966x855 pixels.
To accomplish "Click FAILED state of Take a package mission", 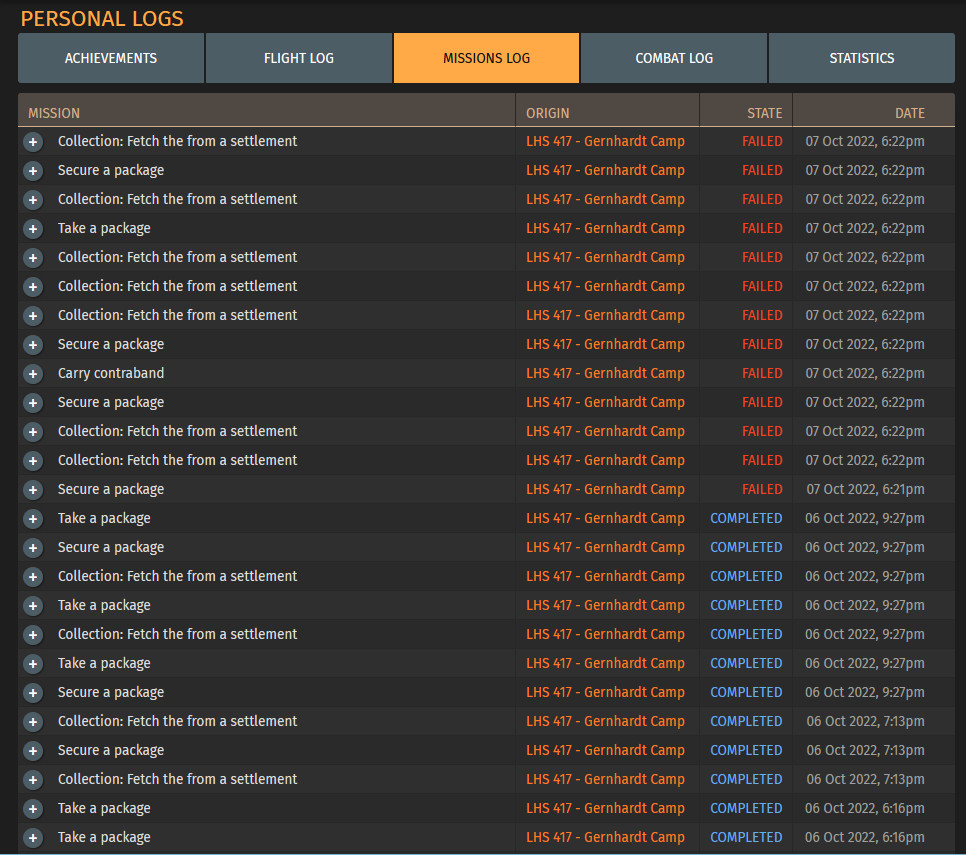I will point(762,228).
